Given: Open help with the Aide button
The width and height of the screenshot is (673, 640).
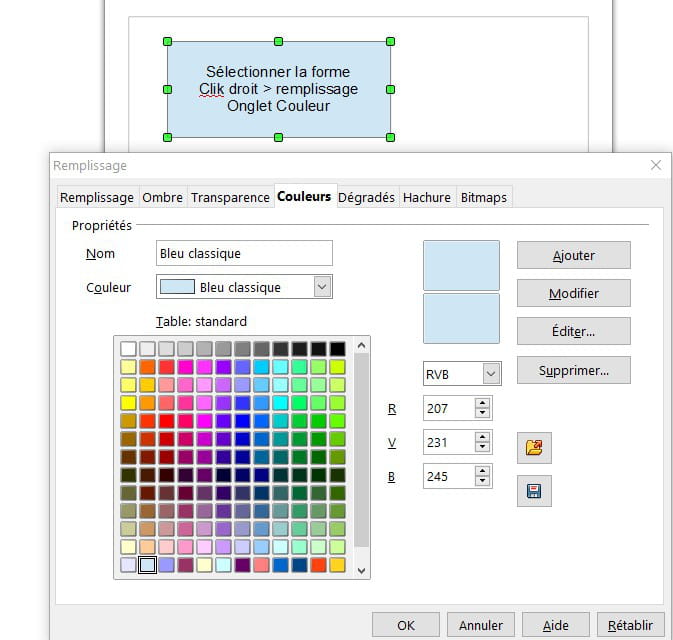Looking at the screenshot, I should click(555, 625).
